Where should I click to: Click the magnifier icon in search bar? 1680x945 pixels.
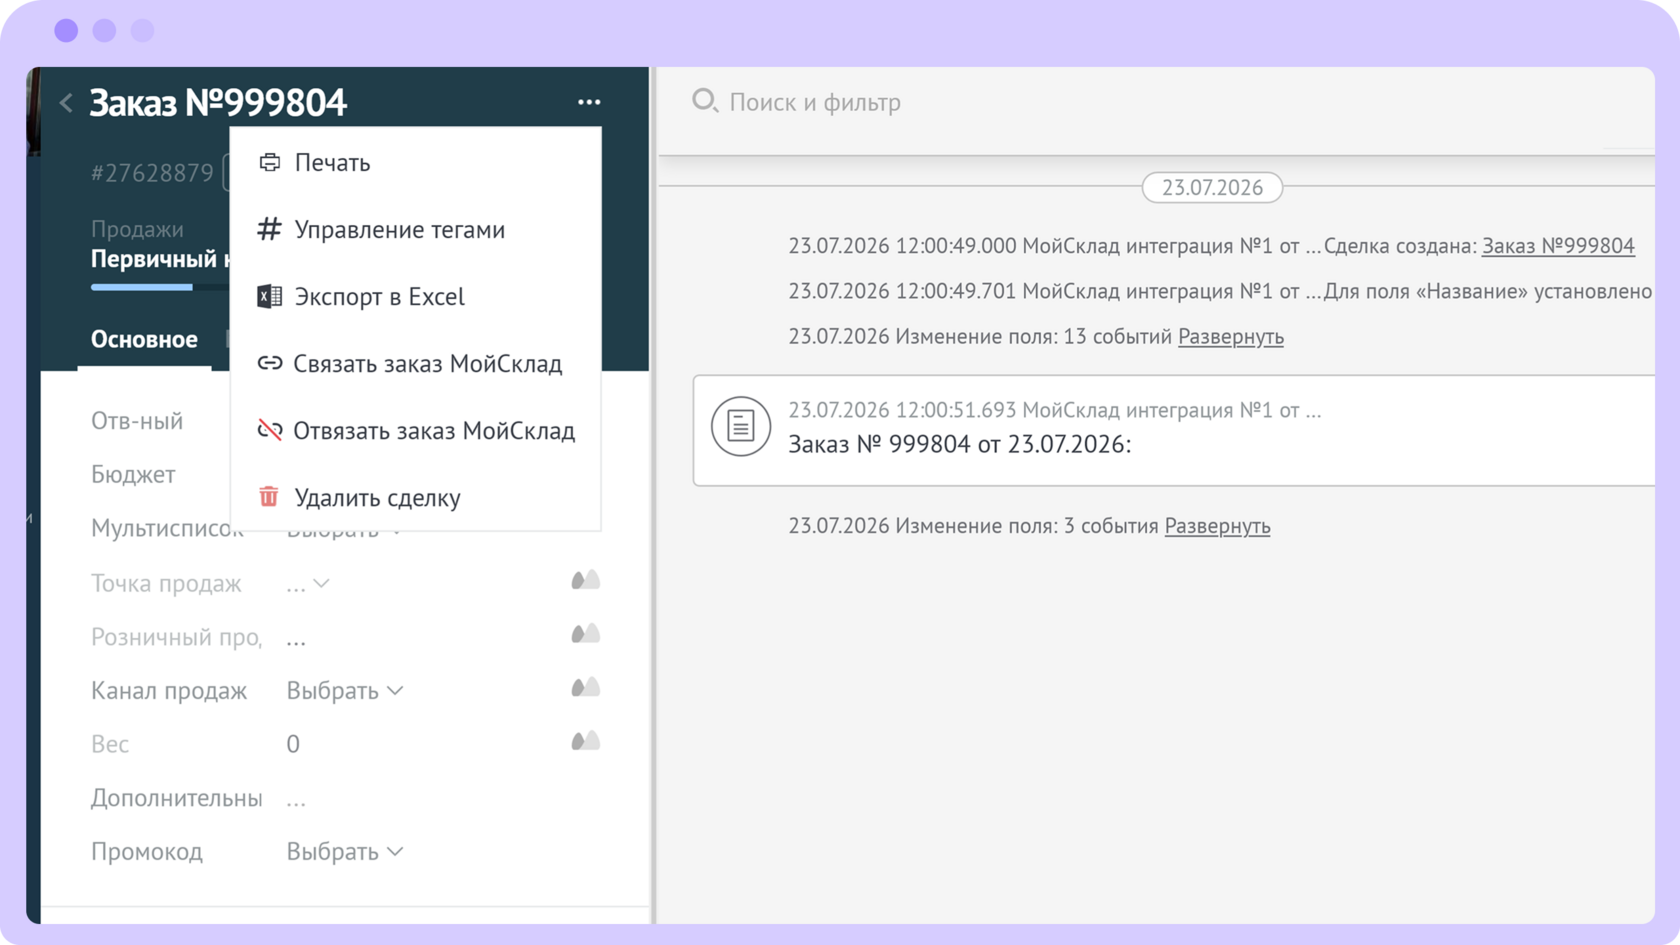[705, 101]
